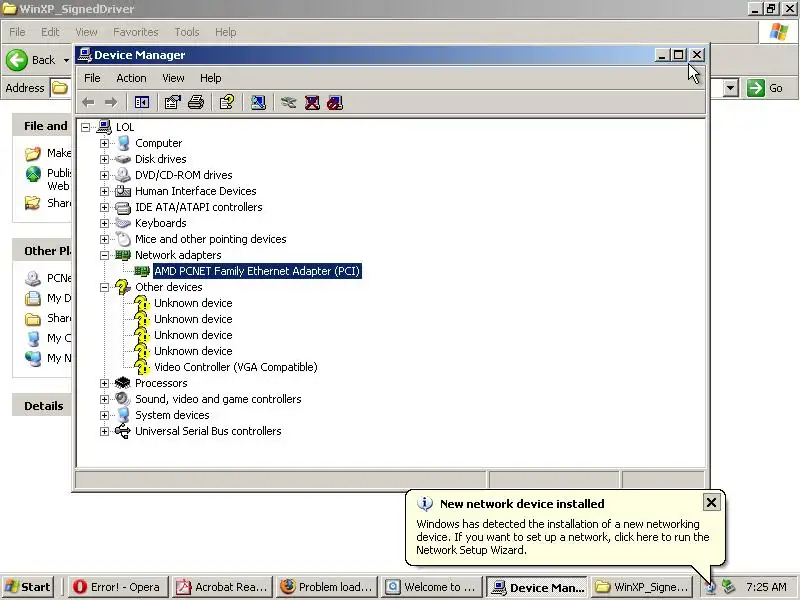Click the Forward arrow in Device Manager toolbar
Viewport: 800px width, 600px height.
pos(111,103)
